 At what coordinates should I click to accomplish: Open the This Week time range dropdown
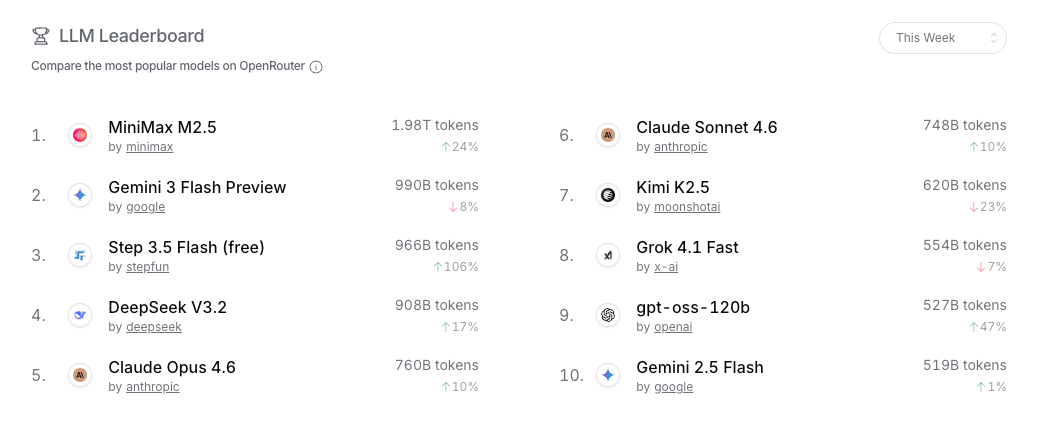[942, 38]
